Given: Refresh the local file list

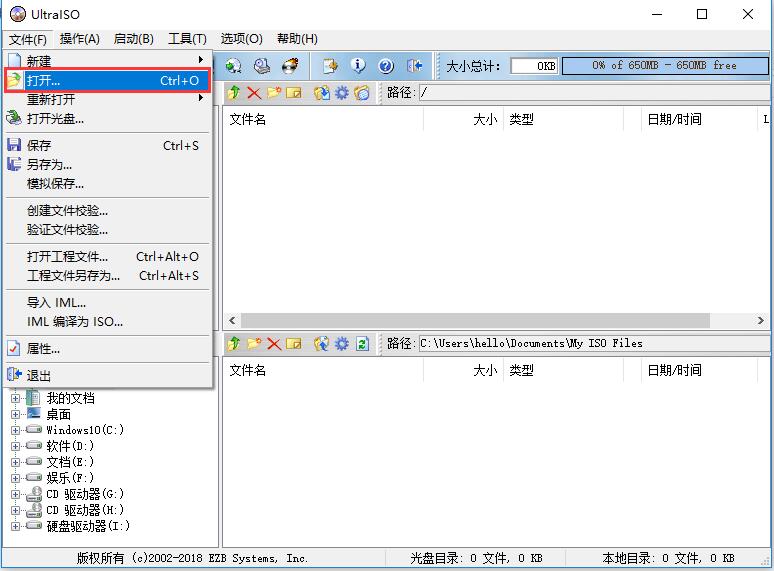Looking at the screenshot, I should (x=362, y=343).
